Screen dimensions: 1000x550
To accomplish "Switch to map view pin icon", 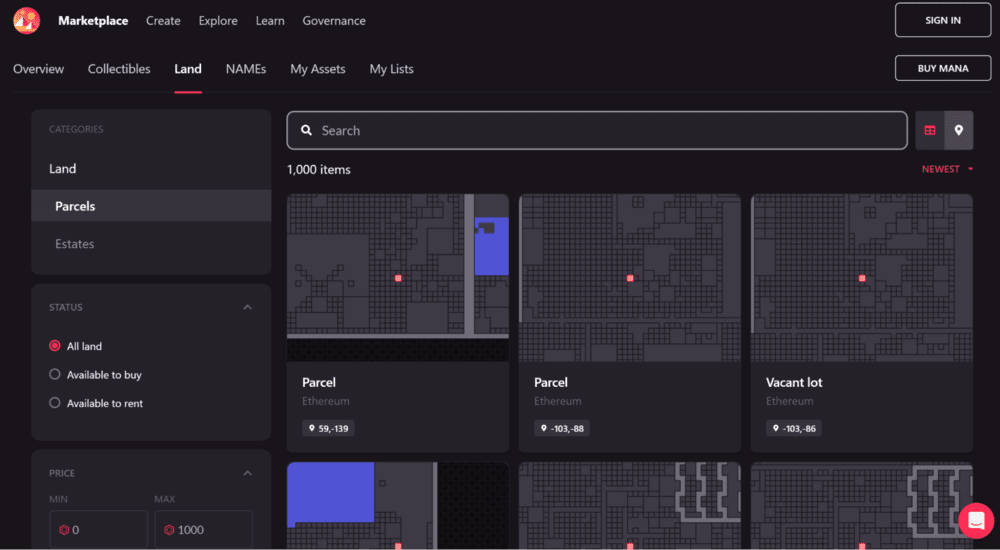I will click(x=959, y=130).
